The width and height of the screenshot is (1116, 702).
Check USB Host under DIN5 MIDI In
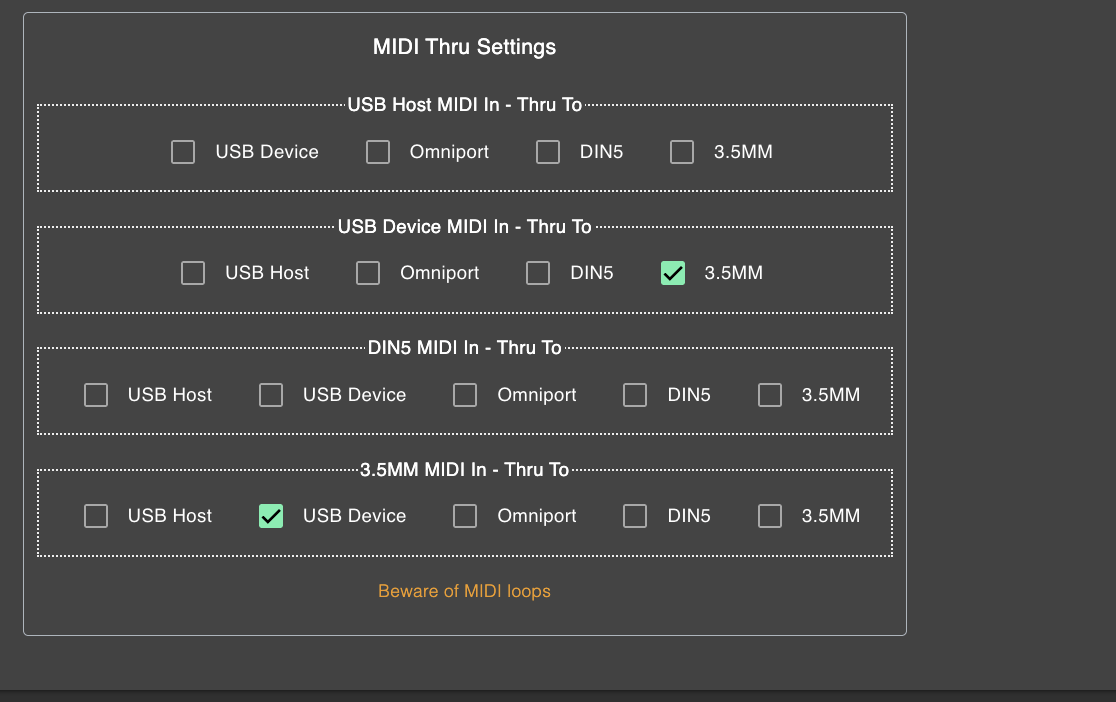(x=96, y=395)
